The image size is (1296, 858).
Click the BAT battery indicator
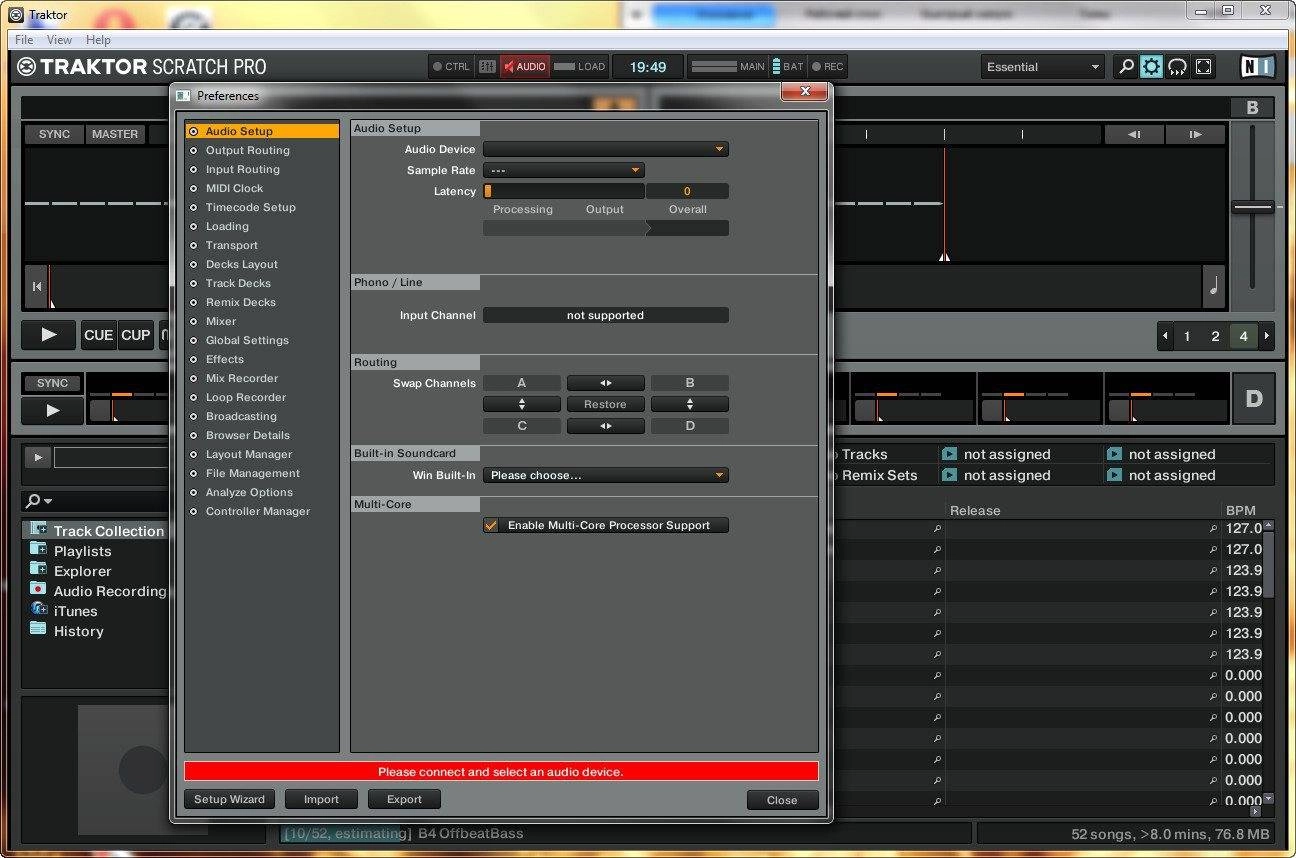coord(788,67)
